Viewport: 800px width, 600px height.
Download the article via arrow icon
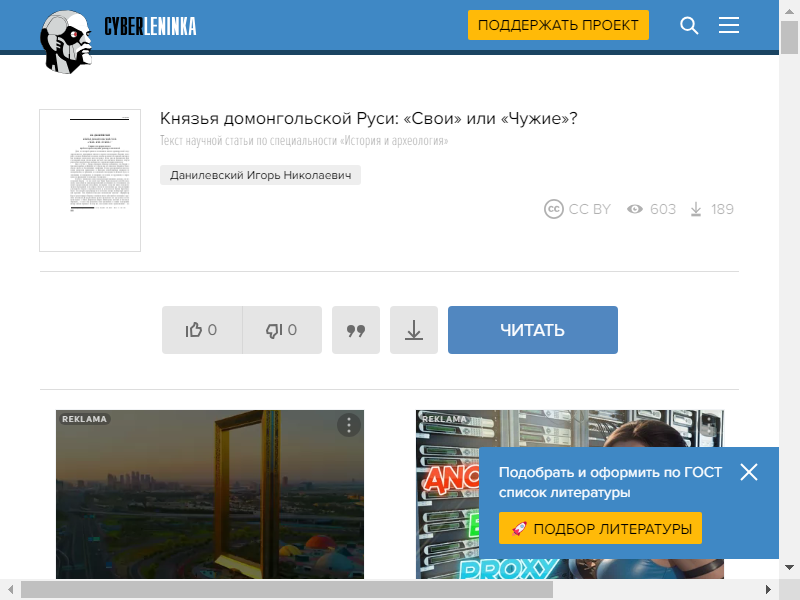point(414,330)
